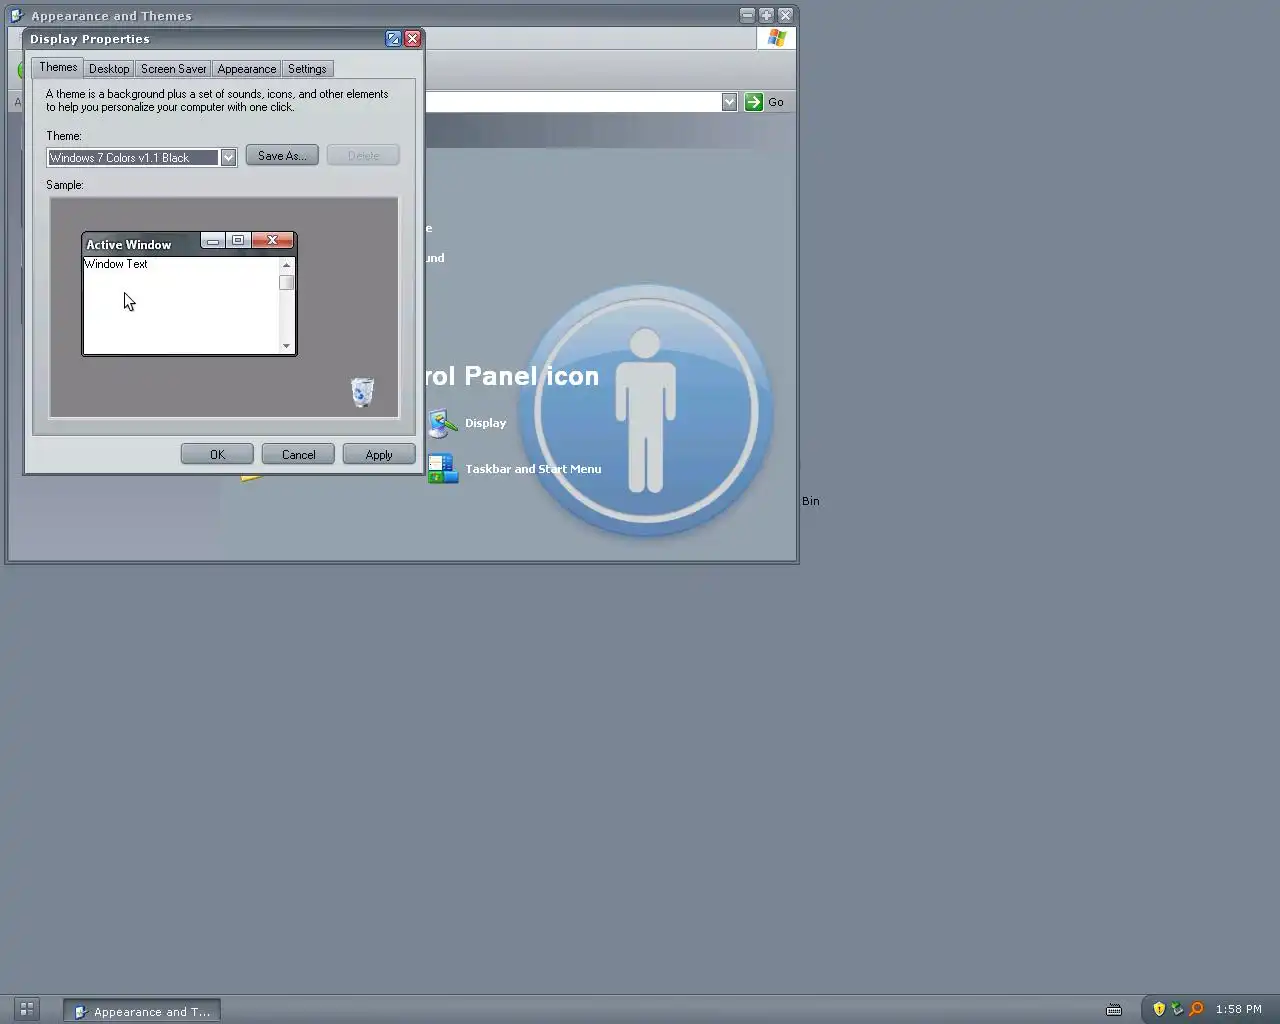Open Taskbar and Start Menu link
Image resolution: width=1280 pixels, height=1024 pixels.
(x=533, y=469)
